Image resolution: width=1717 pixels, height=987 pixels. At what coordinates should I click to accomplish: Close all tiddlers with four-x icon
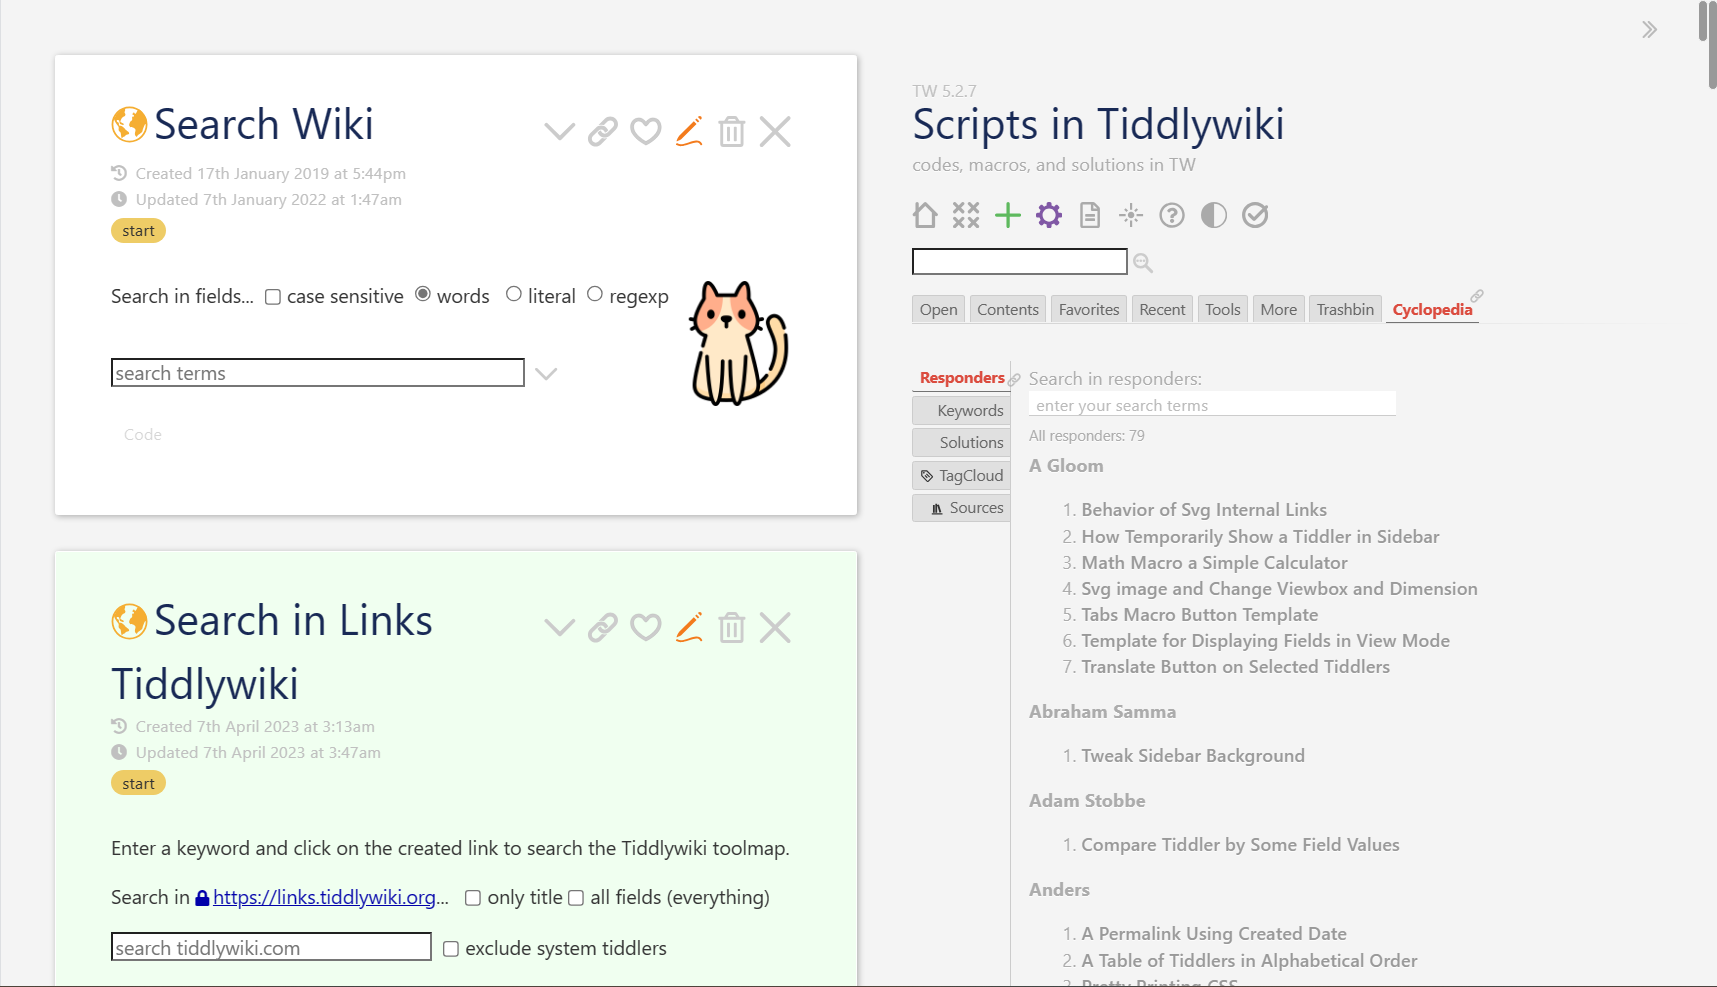[966, 215]
